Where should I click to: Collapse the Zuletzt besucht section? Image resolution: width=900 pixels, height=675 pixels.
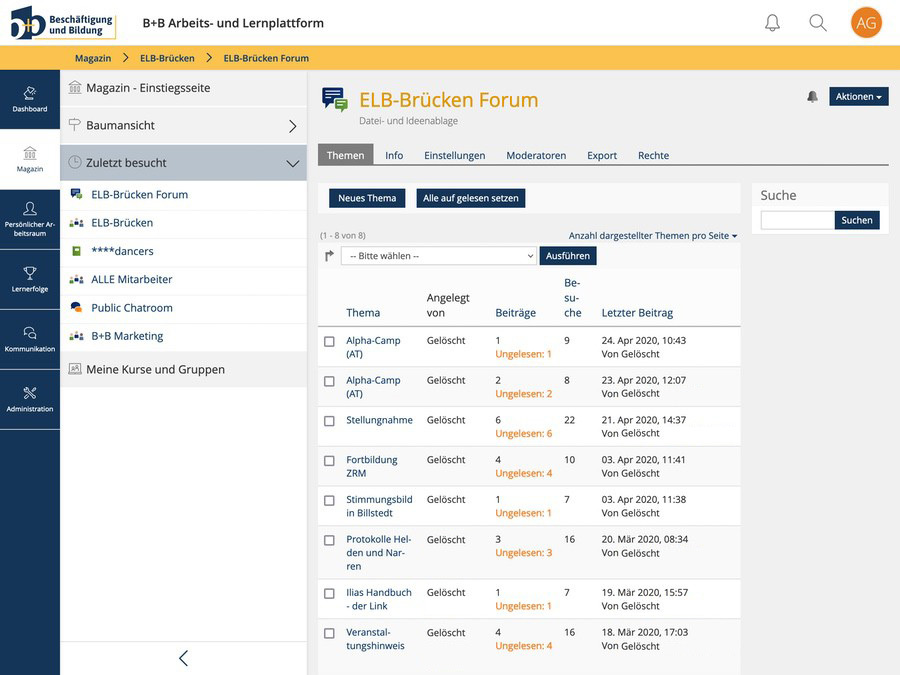click(292, 163)
